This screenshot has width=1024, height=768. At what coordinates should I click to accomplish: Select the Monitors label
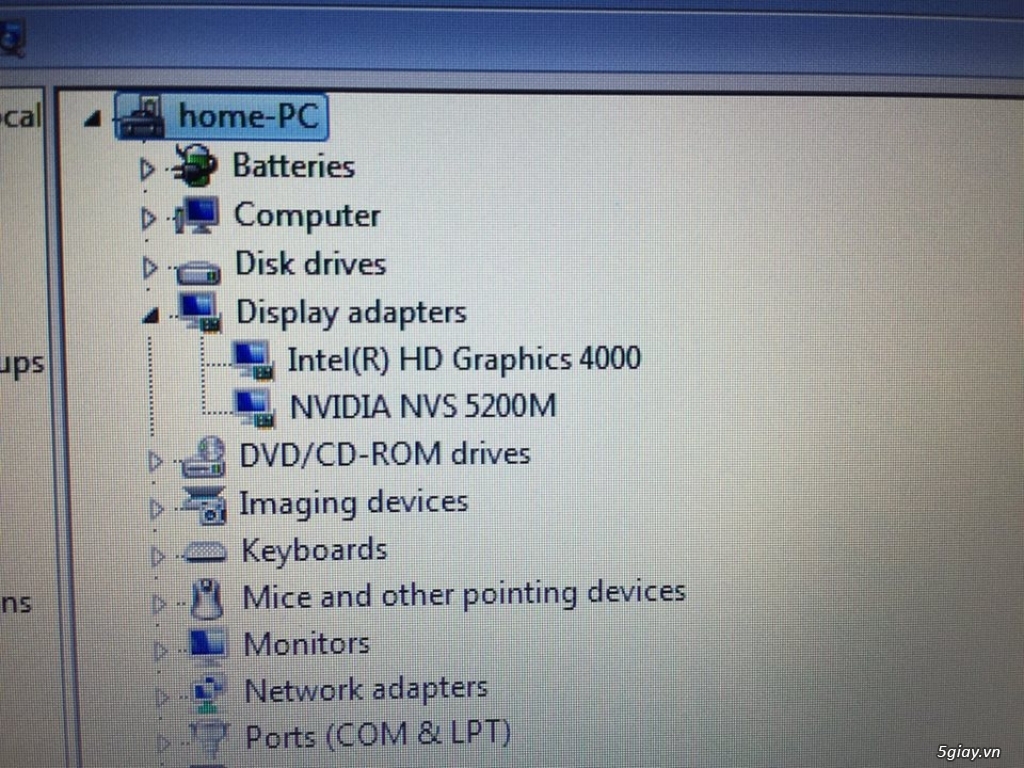pos(307,644)
